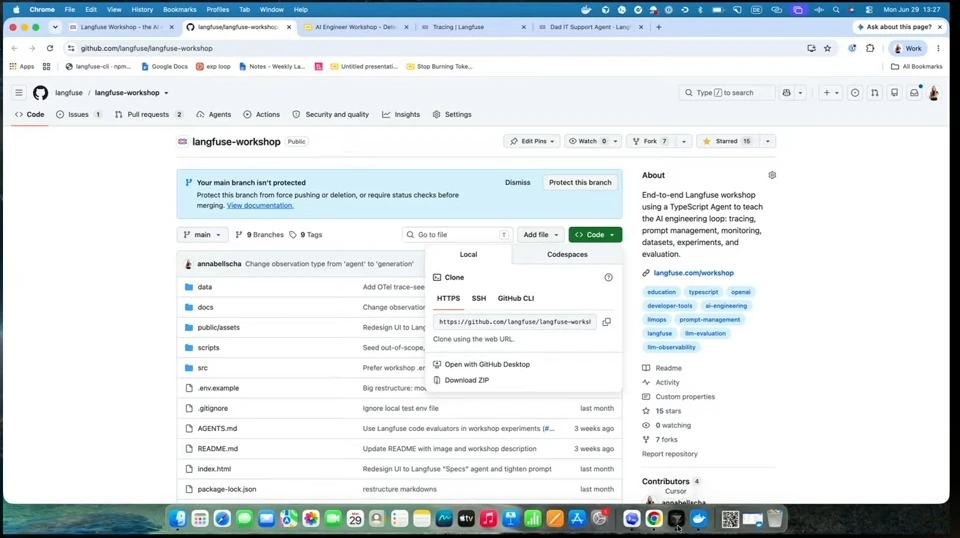The width and height of the screenshot is (960, 538).
Task: Select SSH clone option
Action: 479,299
